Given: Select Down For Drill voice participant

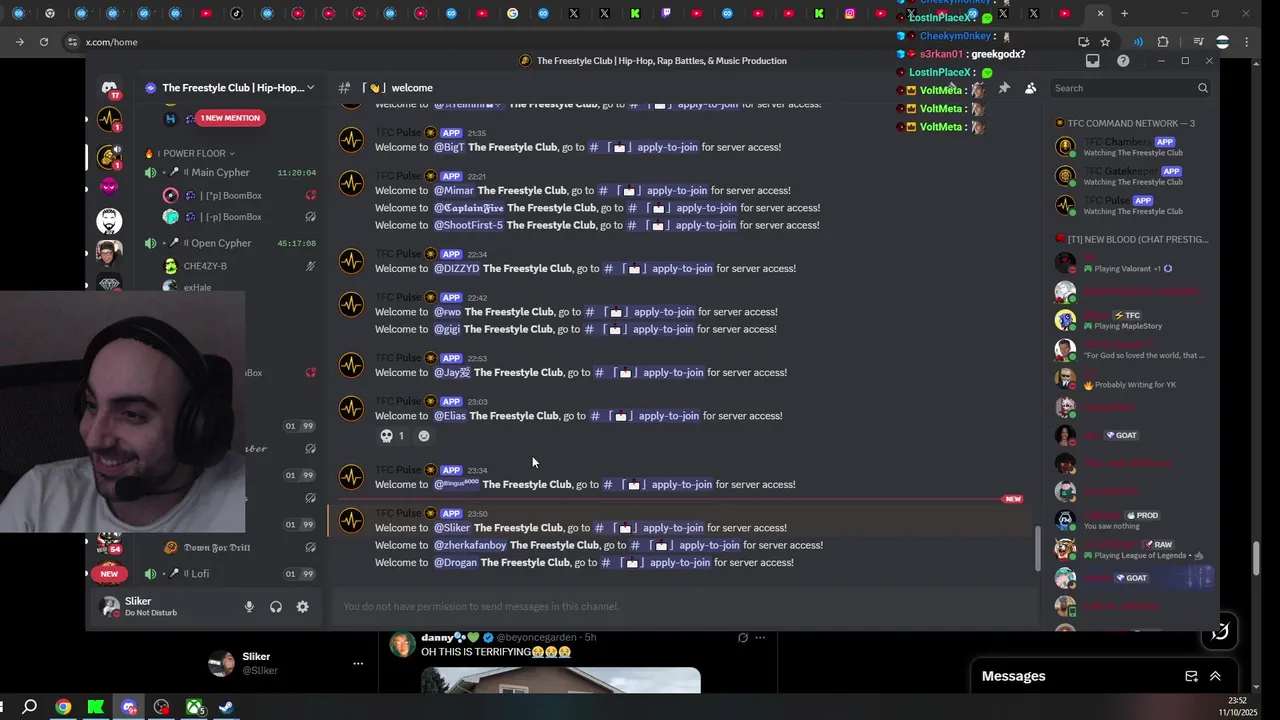Looking at the screenshot, I should (x=217, y=548).
